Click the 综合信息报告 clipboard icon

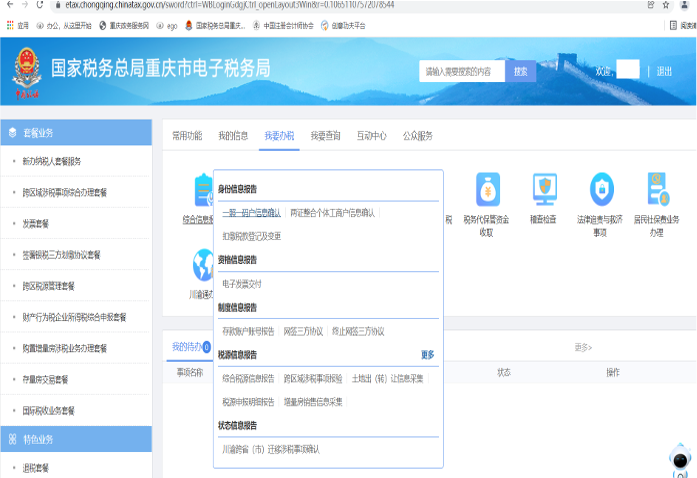tap(204, 190)
